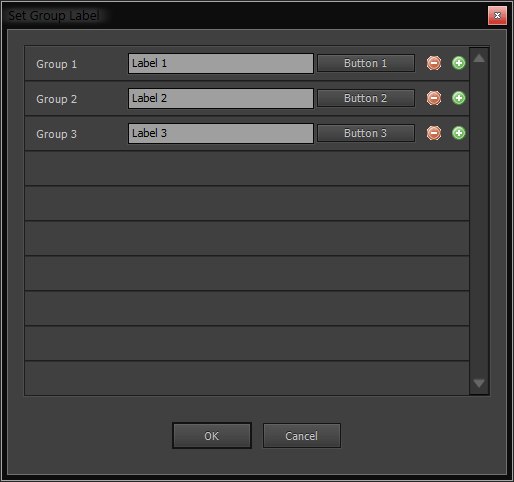514x482 pixels.
Task: Select the Group 3 row label
Action: coord(56,134)
